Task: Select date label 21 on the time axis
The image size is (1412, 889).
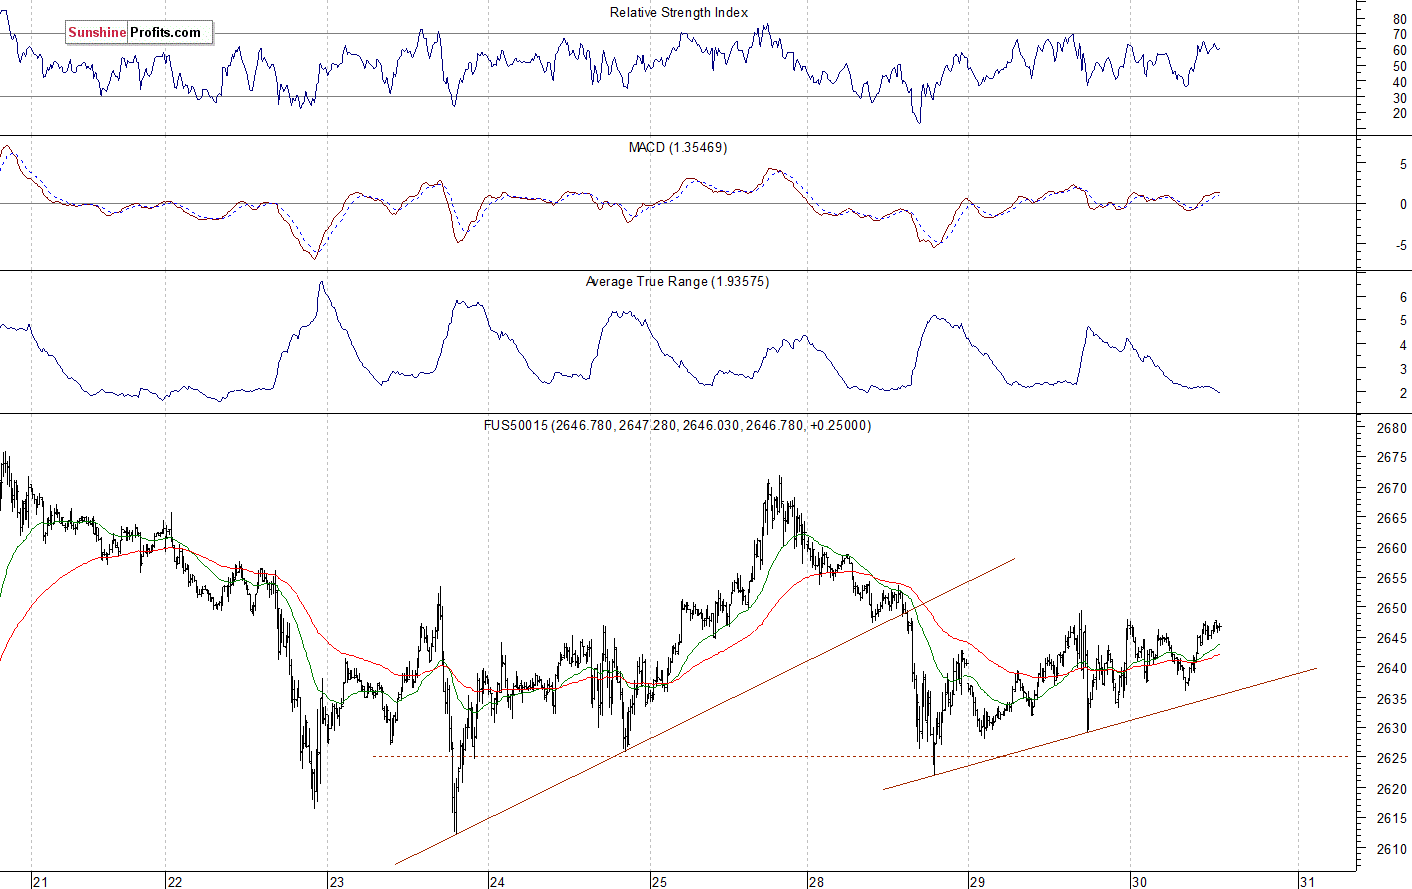Action: coord(41,881)
